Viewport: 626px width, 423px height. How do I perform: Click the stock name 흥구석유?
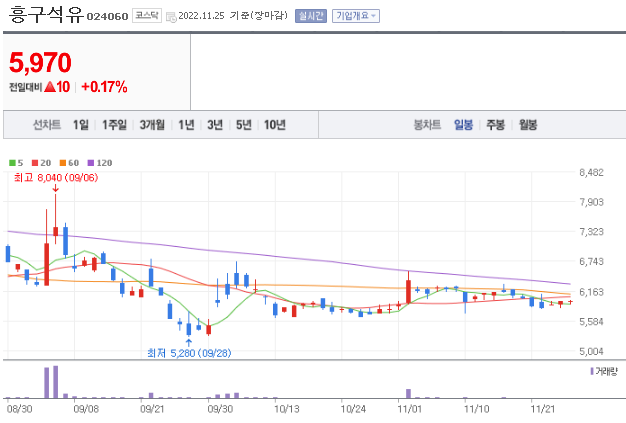tap(46, 15)
